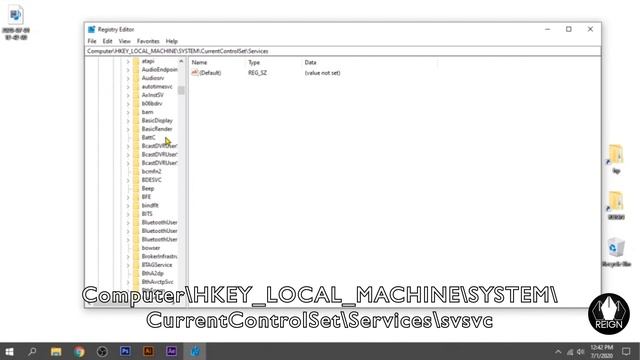The image size is (640, 360).
Task: Select the Recycle Bin desktop icon
Action: [616, 252]
